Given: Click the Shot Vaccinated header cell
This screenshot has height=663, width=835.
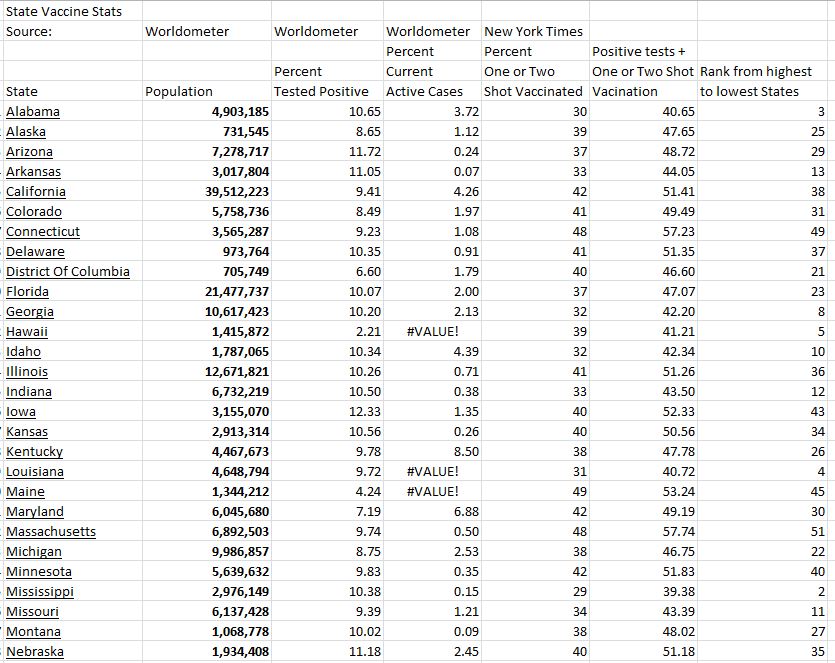Looking at the screenshot, I should 533,92.
